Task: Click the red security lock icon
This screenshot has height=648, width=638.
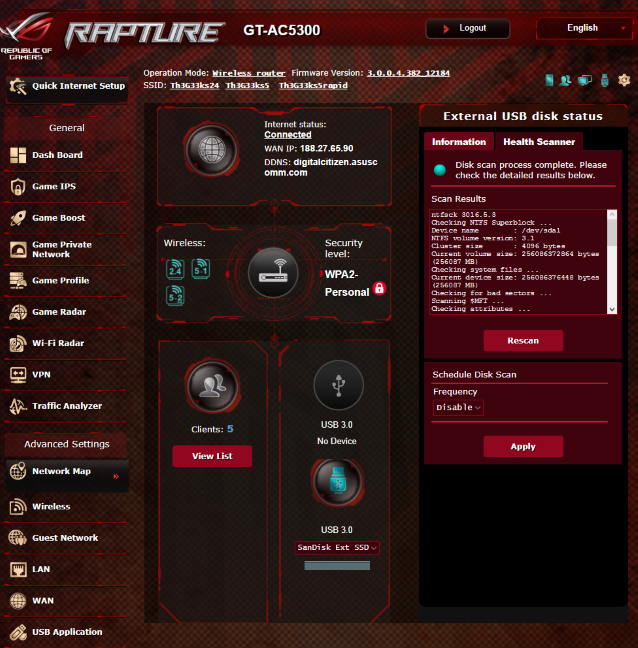Action: coord(379,288)
